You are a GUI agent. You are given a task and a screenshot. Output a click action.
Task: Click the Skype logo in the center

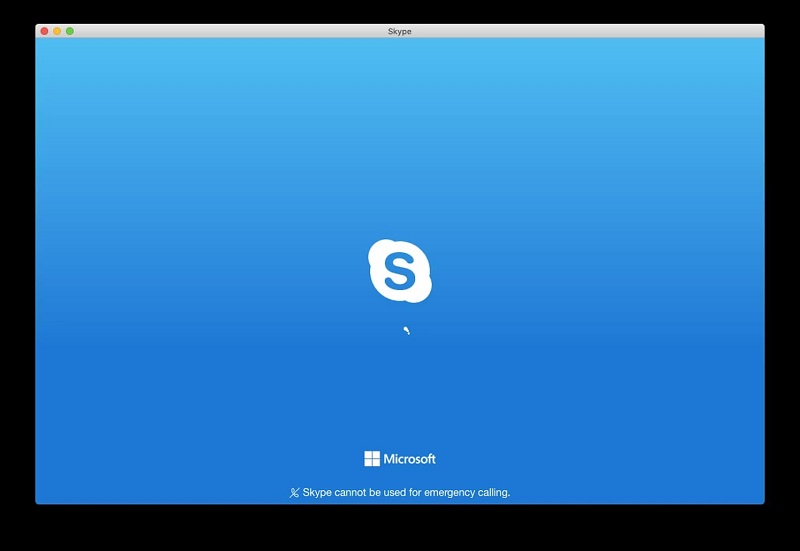[400, 271]
